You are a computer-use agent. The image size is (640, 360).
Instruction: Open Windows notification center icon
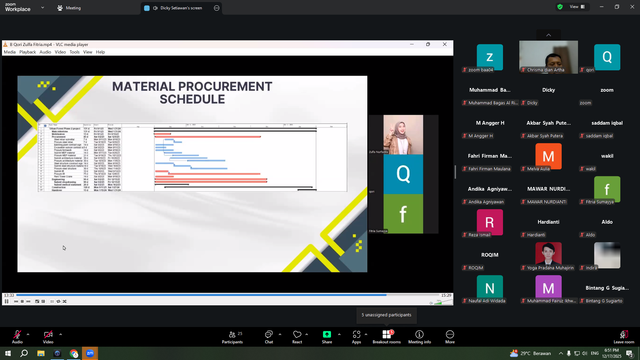(630, 353)
